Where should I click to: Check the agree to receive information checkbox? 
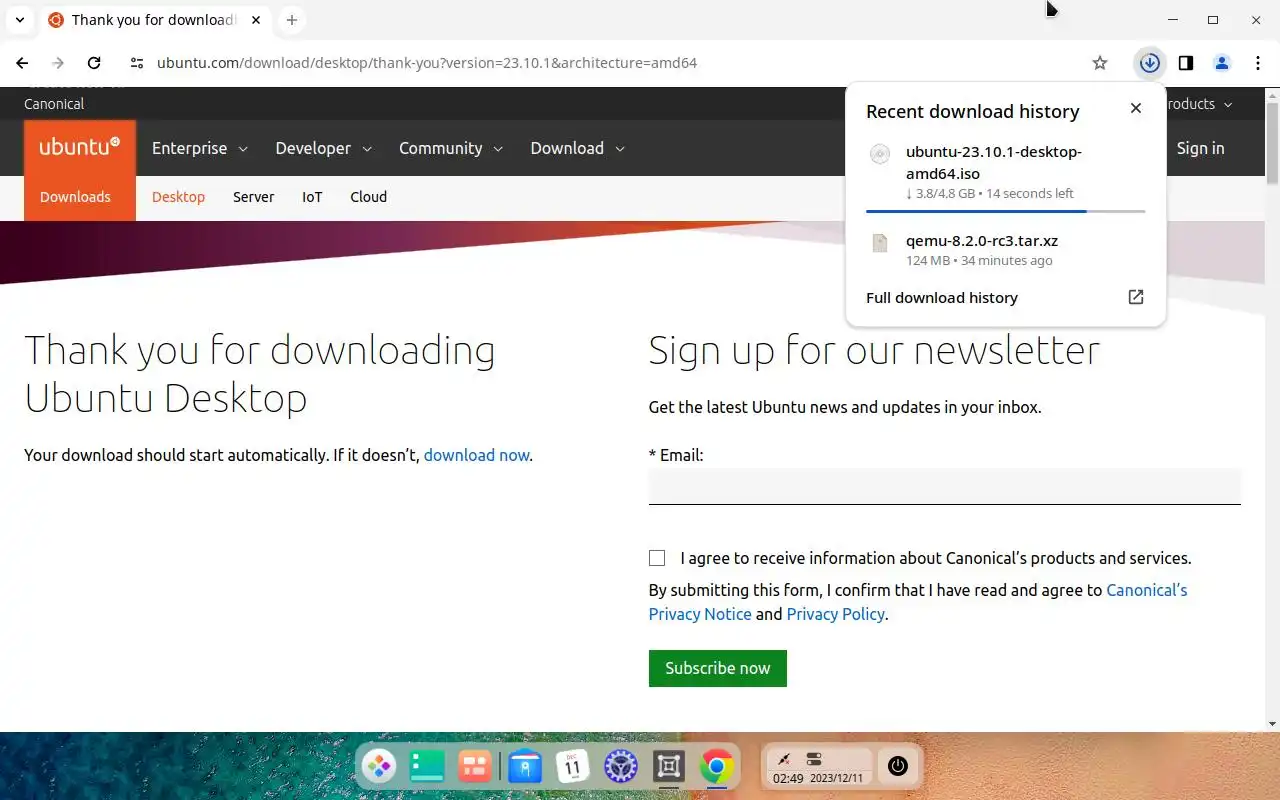pyautogui.click(x=657, y=558)
